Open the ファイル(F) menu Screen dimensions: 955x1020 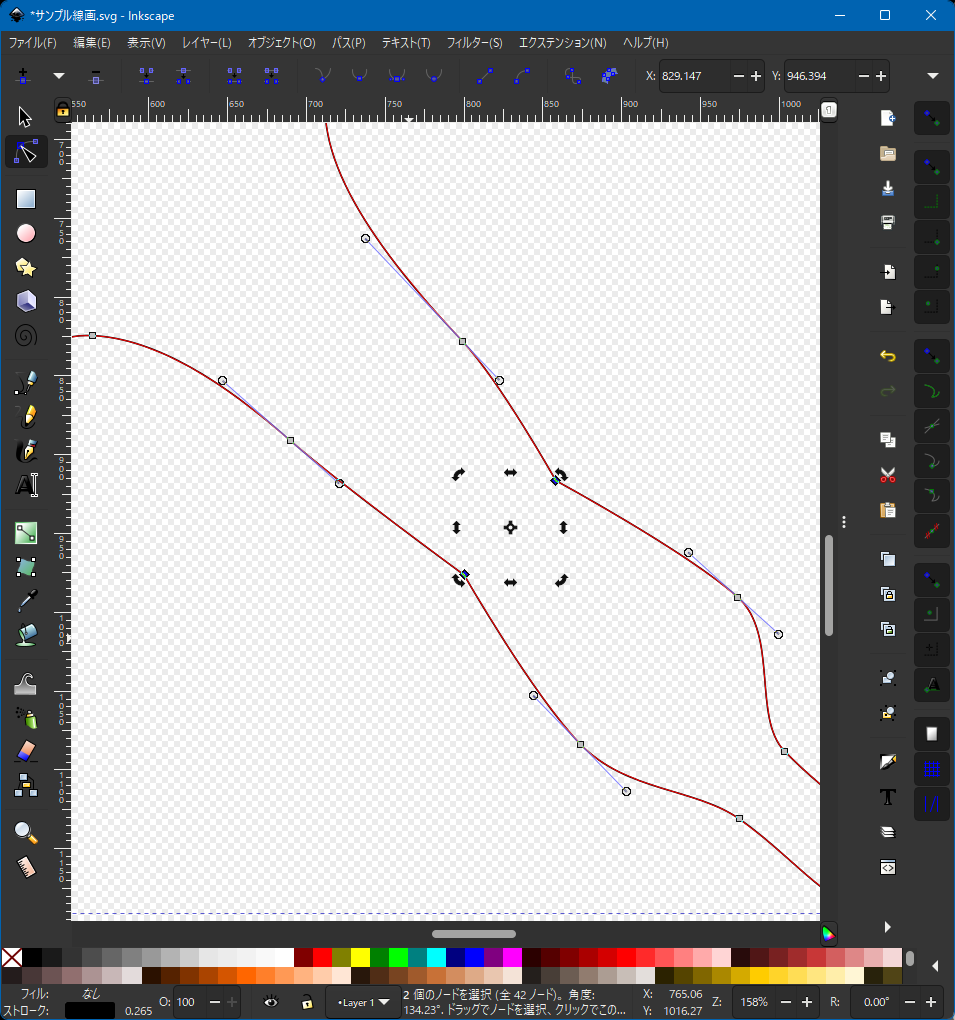(33, 43)
